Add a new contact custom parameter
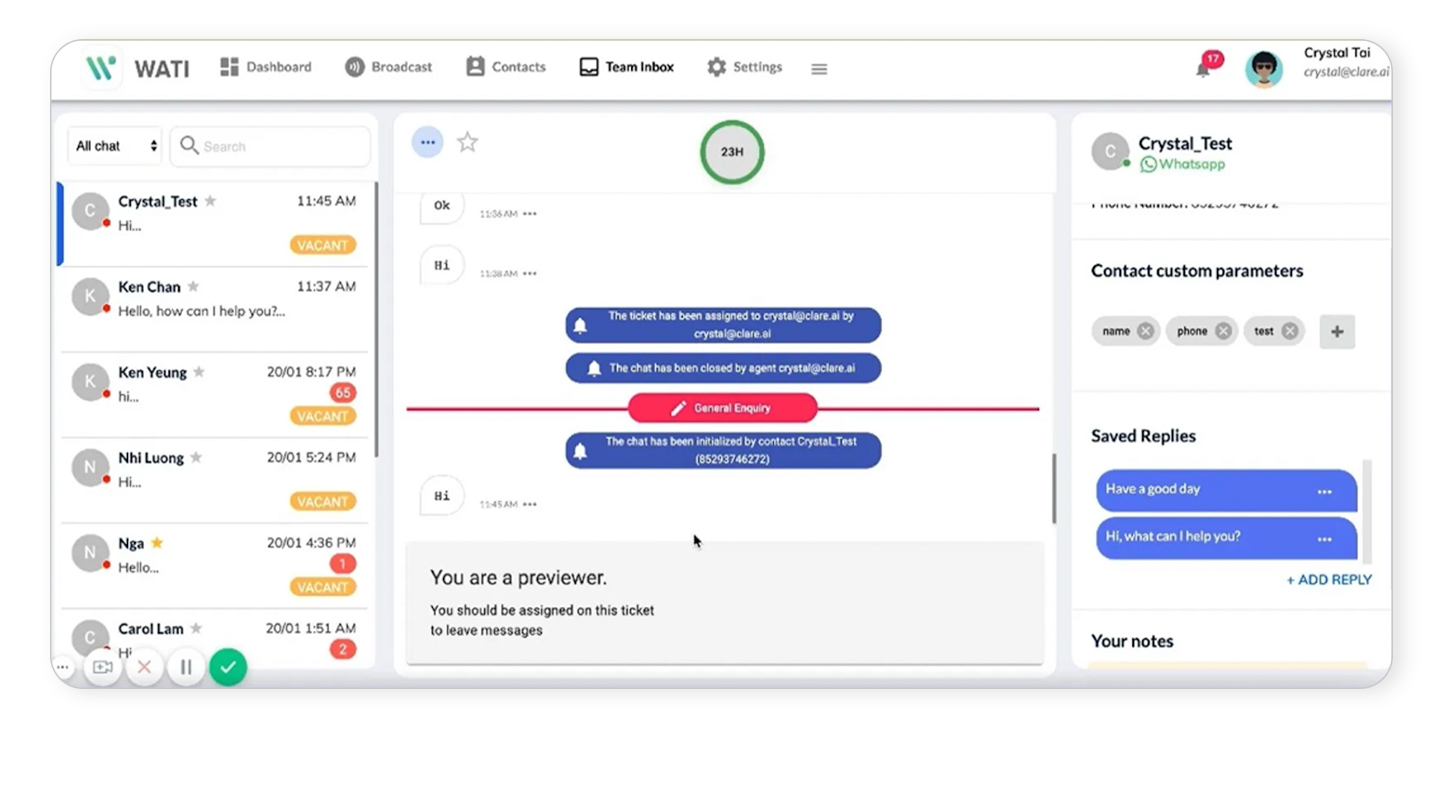The width and height of the screenshot is (1440, 810). 1337,330
